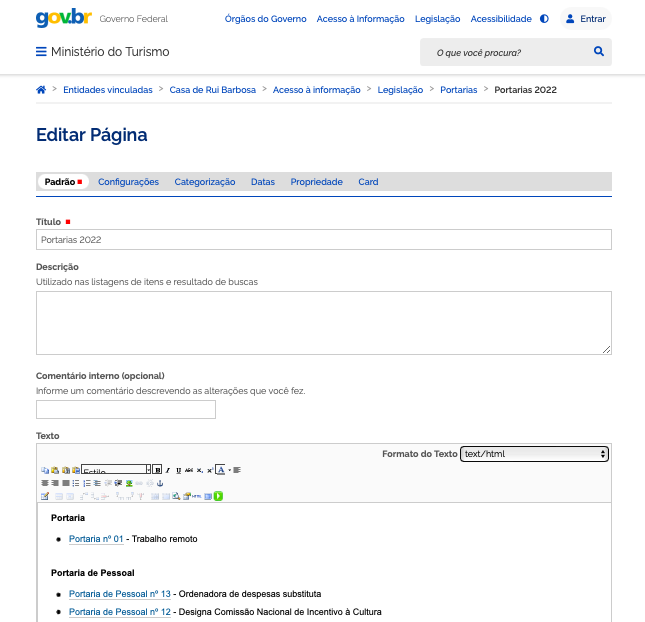Switch to the Configurações tab
The width and height of the screenshot is (645, 622).
[x=128, y=182]
